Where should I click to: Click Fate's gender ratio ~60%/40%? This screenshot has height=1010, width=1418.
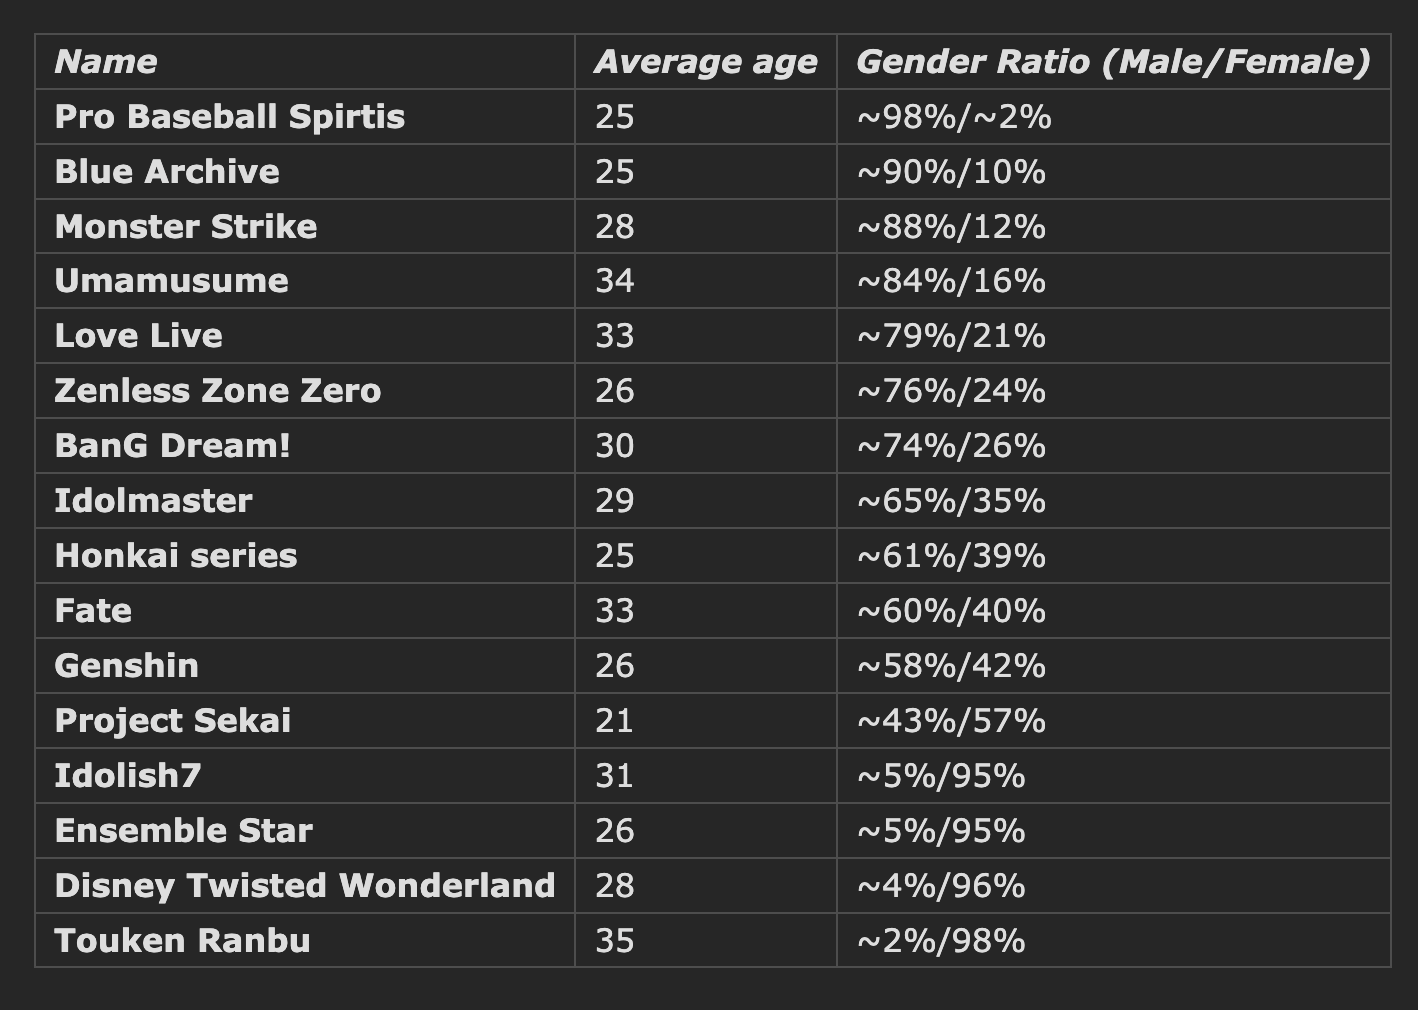(951, 611)
